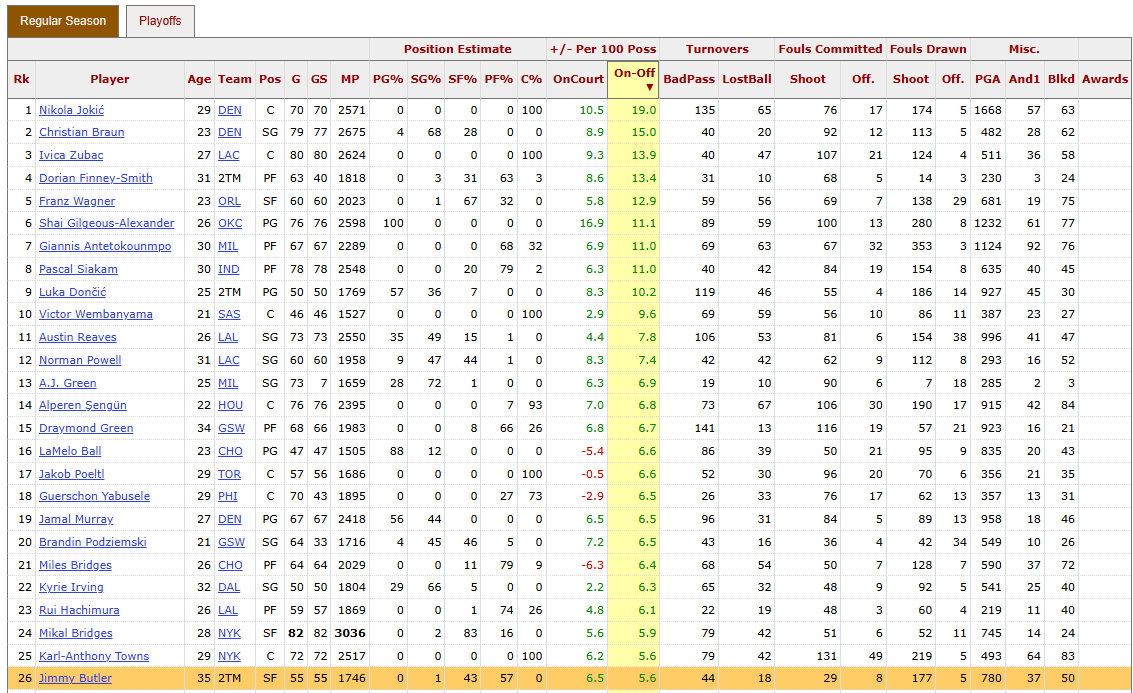The image size is (1133, 693).
Task: Sort by MP column header
Action: (x=350, y=79)
